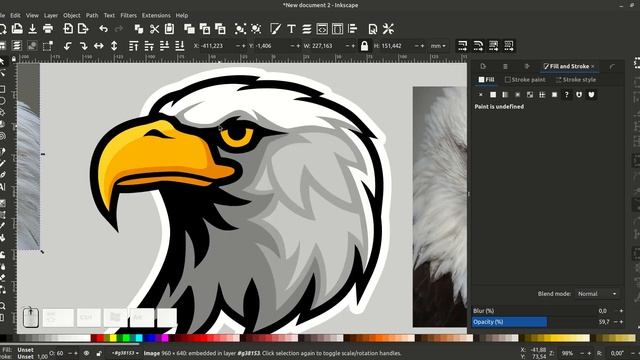Open the Help menu
The width and height of the screenshot is (640, 360).
(182, 16)
